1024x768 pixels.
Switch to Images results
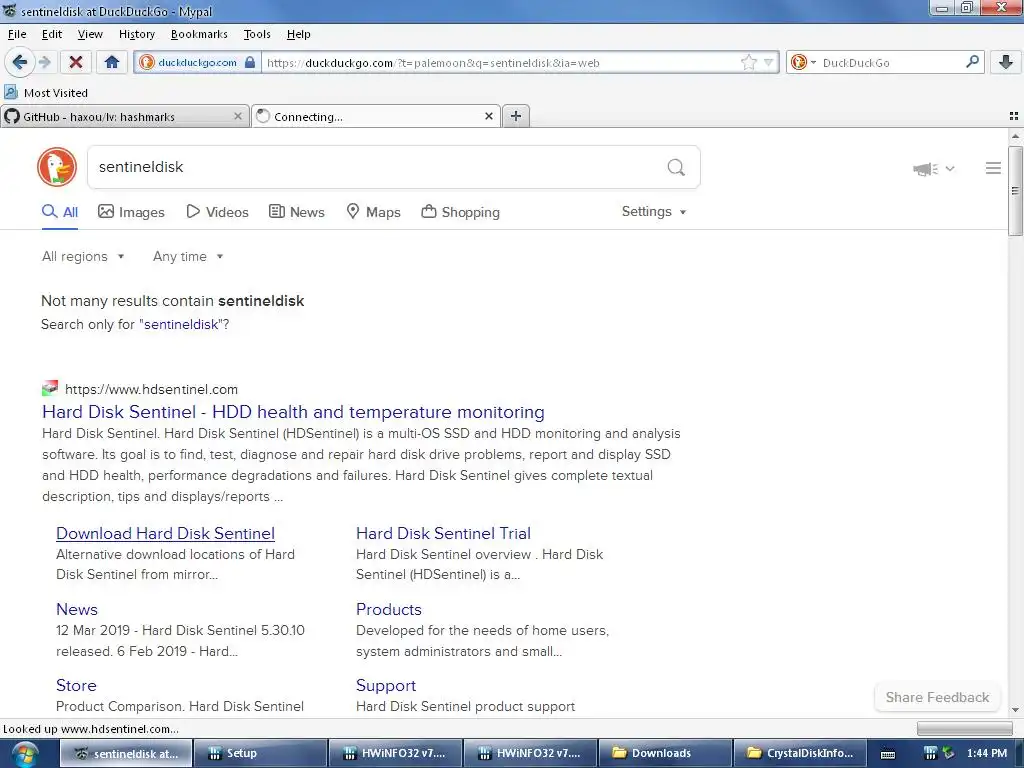[131, 212]
